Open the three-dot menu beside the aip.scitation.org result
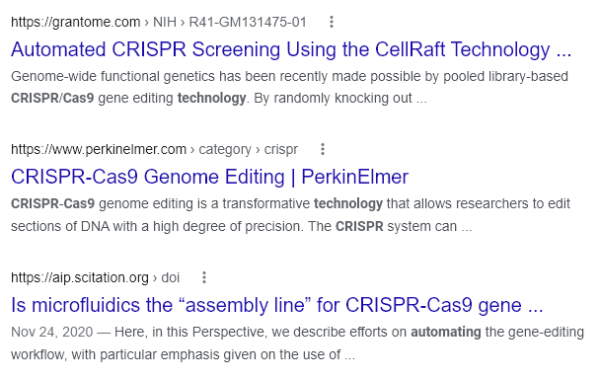Screen dimensions: 600x380 pyautogui.click(x=204, y=277)
